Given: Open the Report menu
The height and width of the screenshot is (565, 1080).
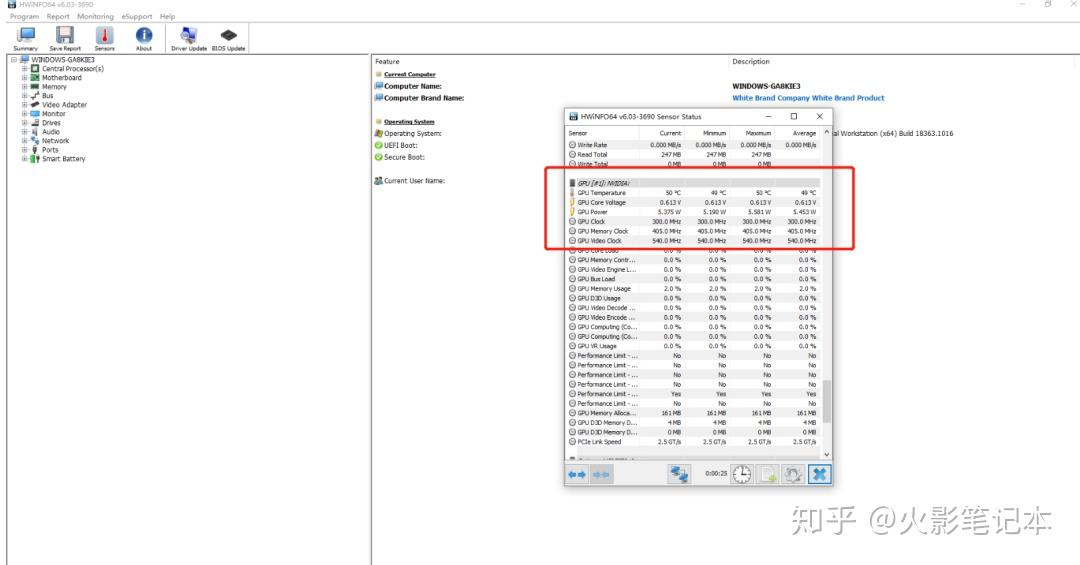Looking at the screenshot, I should 58,17.
